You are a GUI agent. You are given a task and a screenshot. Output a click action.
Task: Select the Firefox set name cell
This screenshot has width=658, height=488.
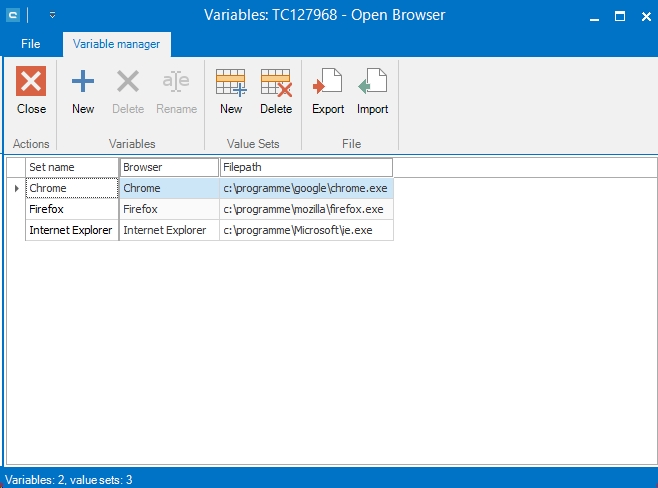[72, 209]
